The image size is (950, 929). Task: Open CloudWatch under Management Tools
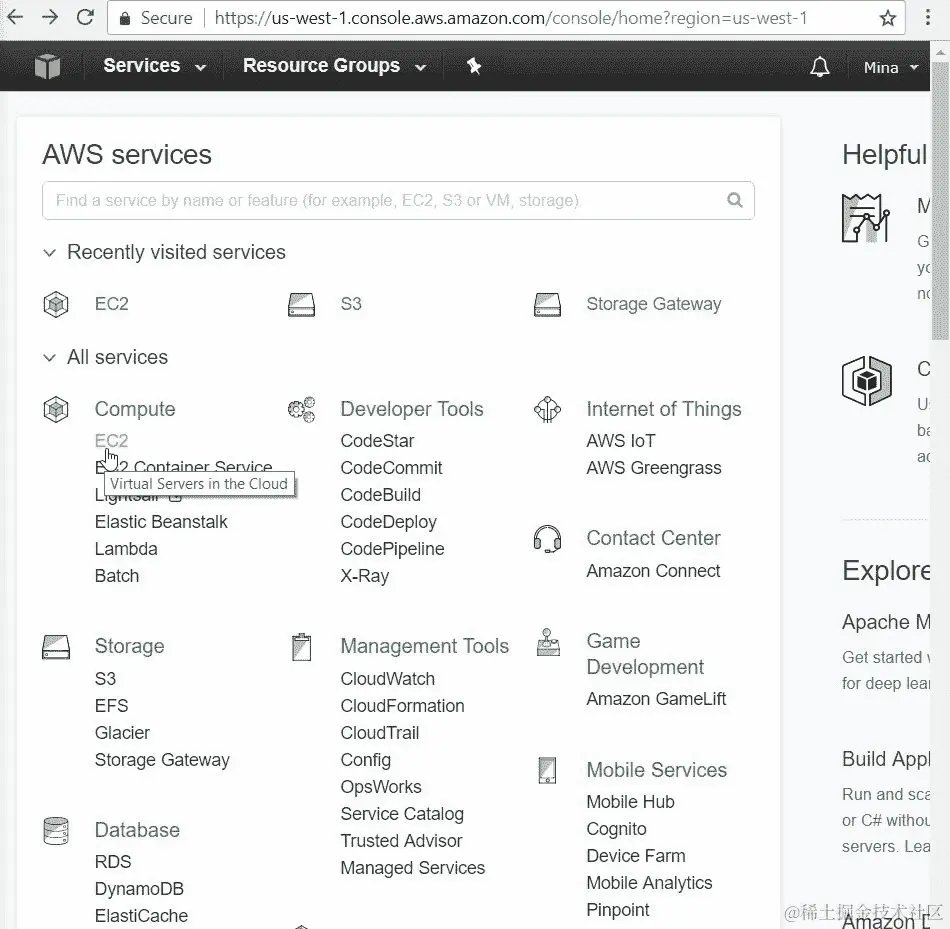(388, 679)
